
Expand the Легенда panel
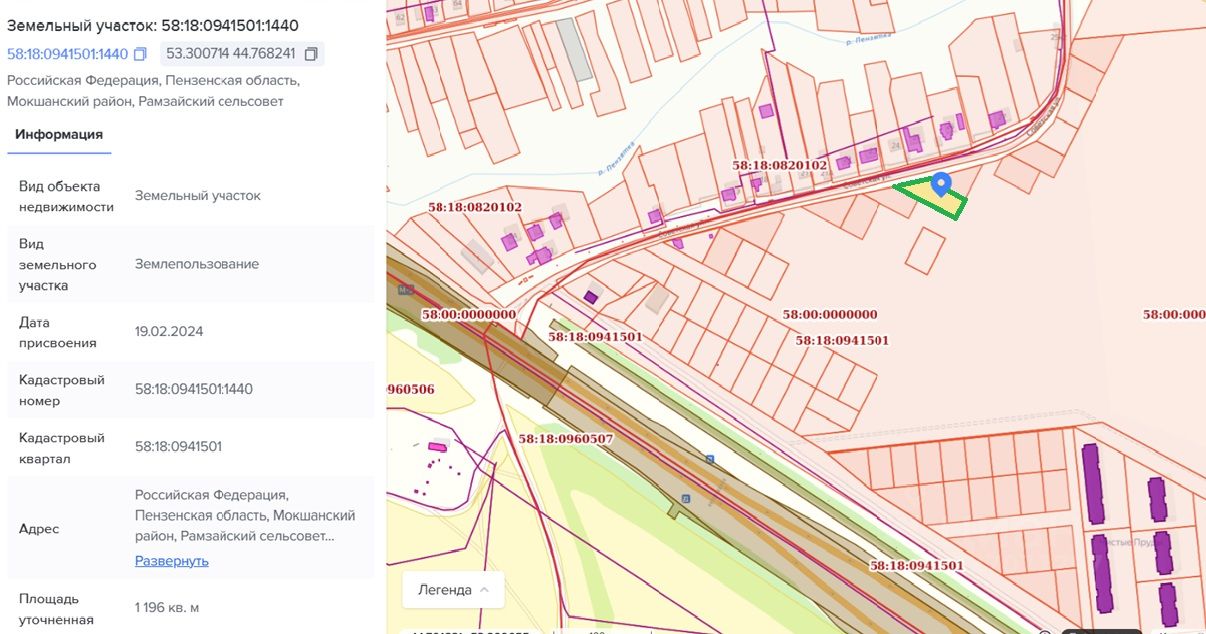tap(444, 590)
